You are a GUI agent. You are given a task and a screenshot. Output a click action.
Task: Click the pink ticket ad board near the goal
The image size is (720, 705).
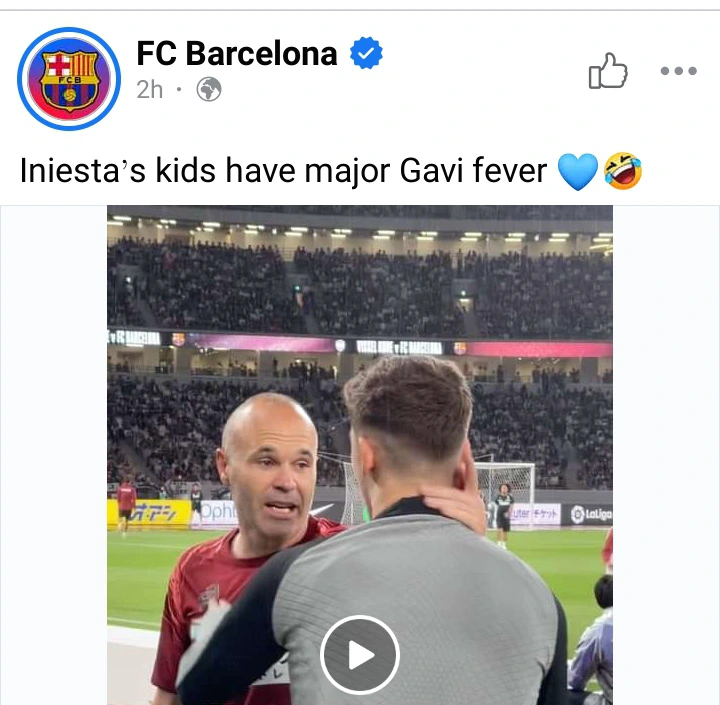pyautogui.click(x=537, y=514)
